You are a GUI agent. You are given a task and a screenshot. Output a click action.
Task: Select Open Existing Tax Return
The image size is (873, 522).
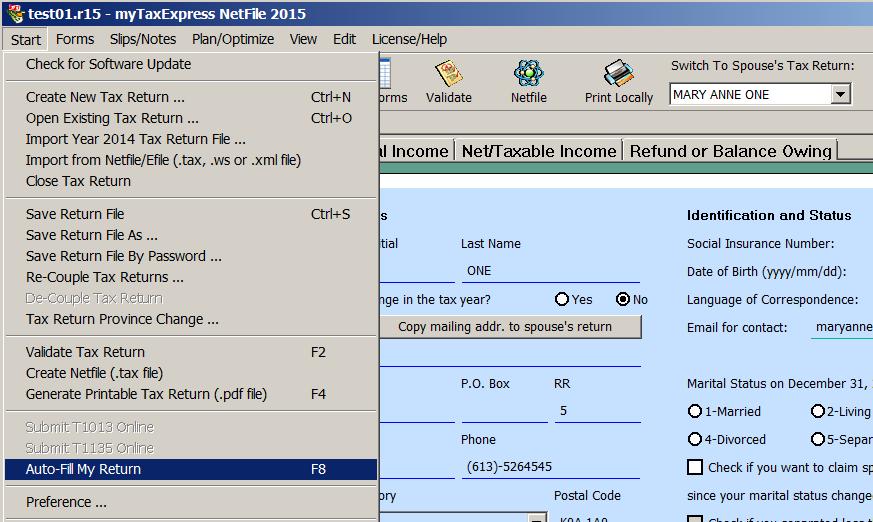[x=191, y=118]
